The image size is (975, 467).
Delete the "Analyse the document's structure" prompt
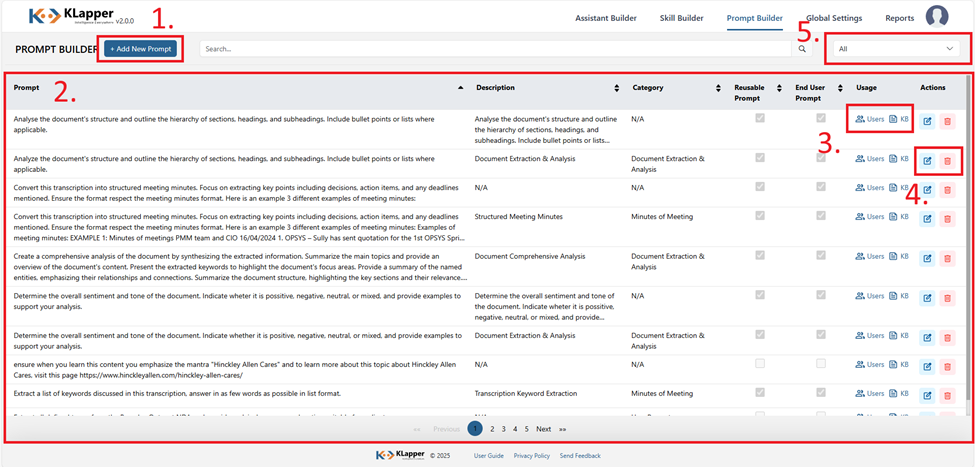tap(948, 123)
